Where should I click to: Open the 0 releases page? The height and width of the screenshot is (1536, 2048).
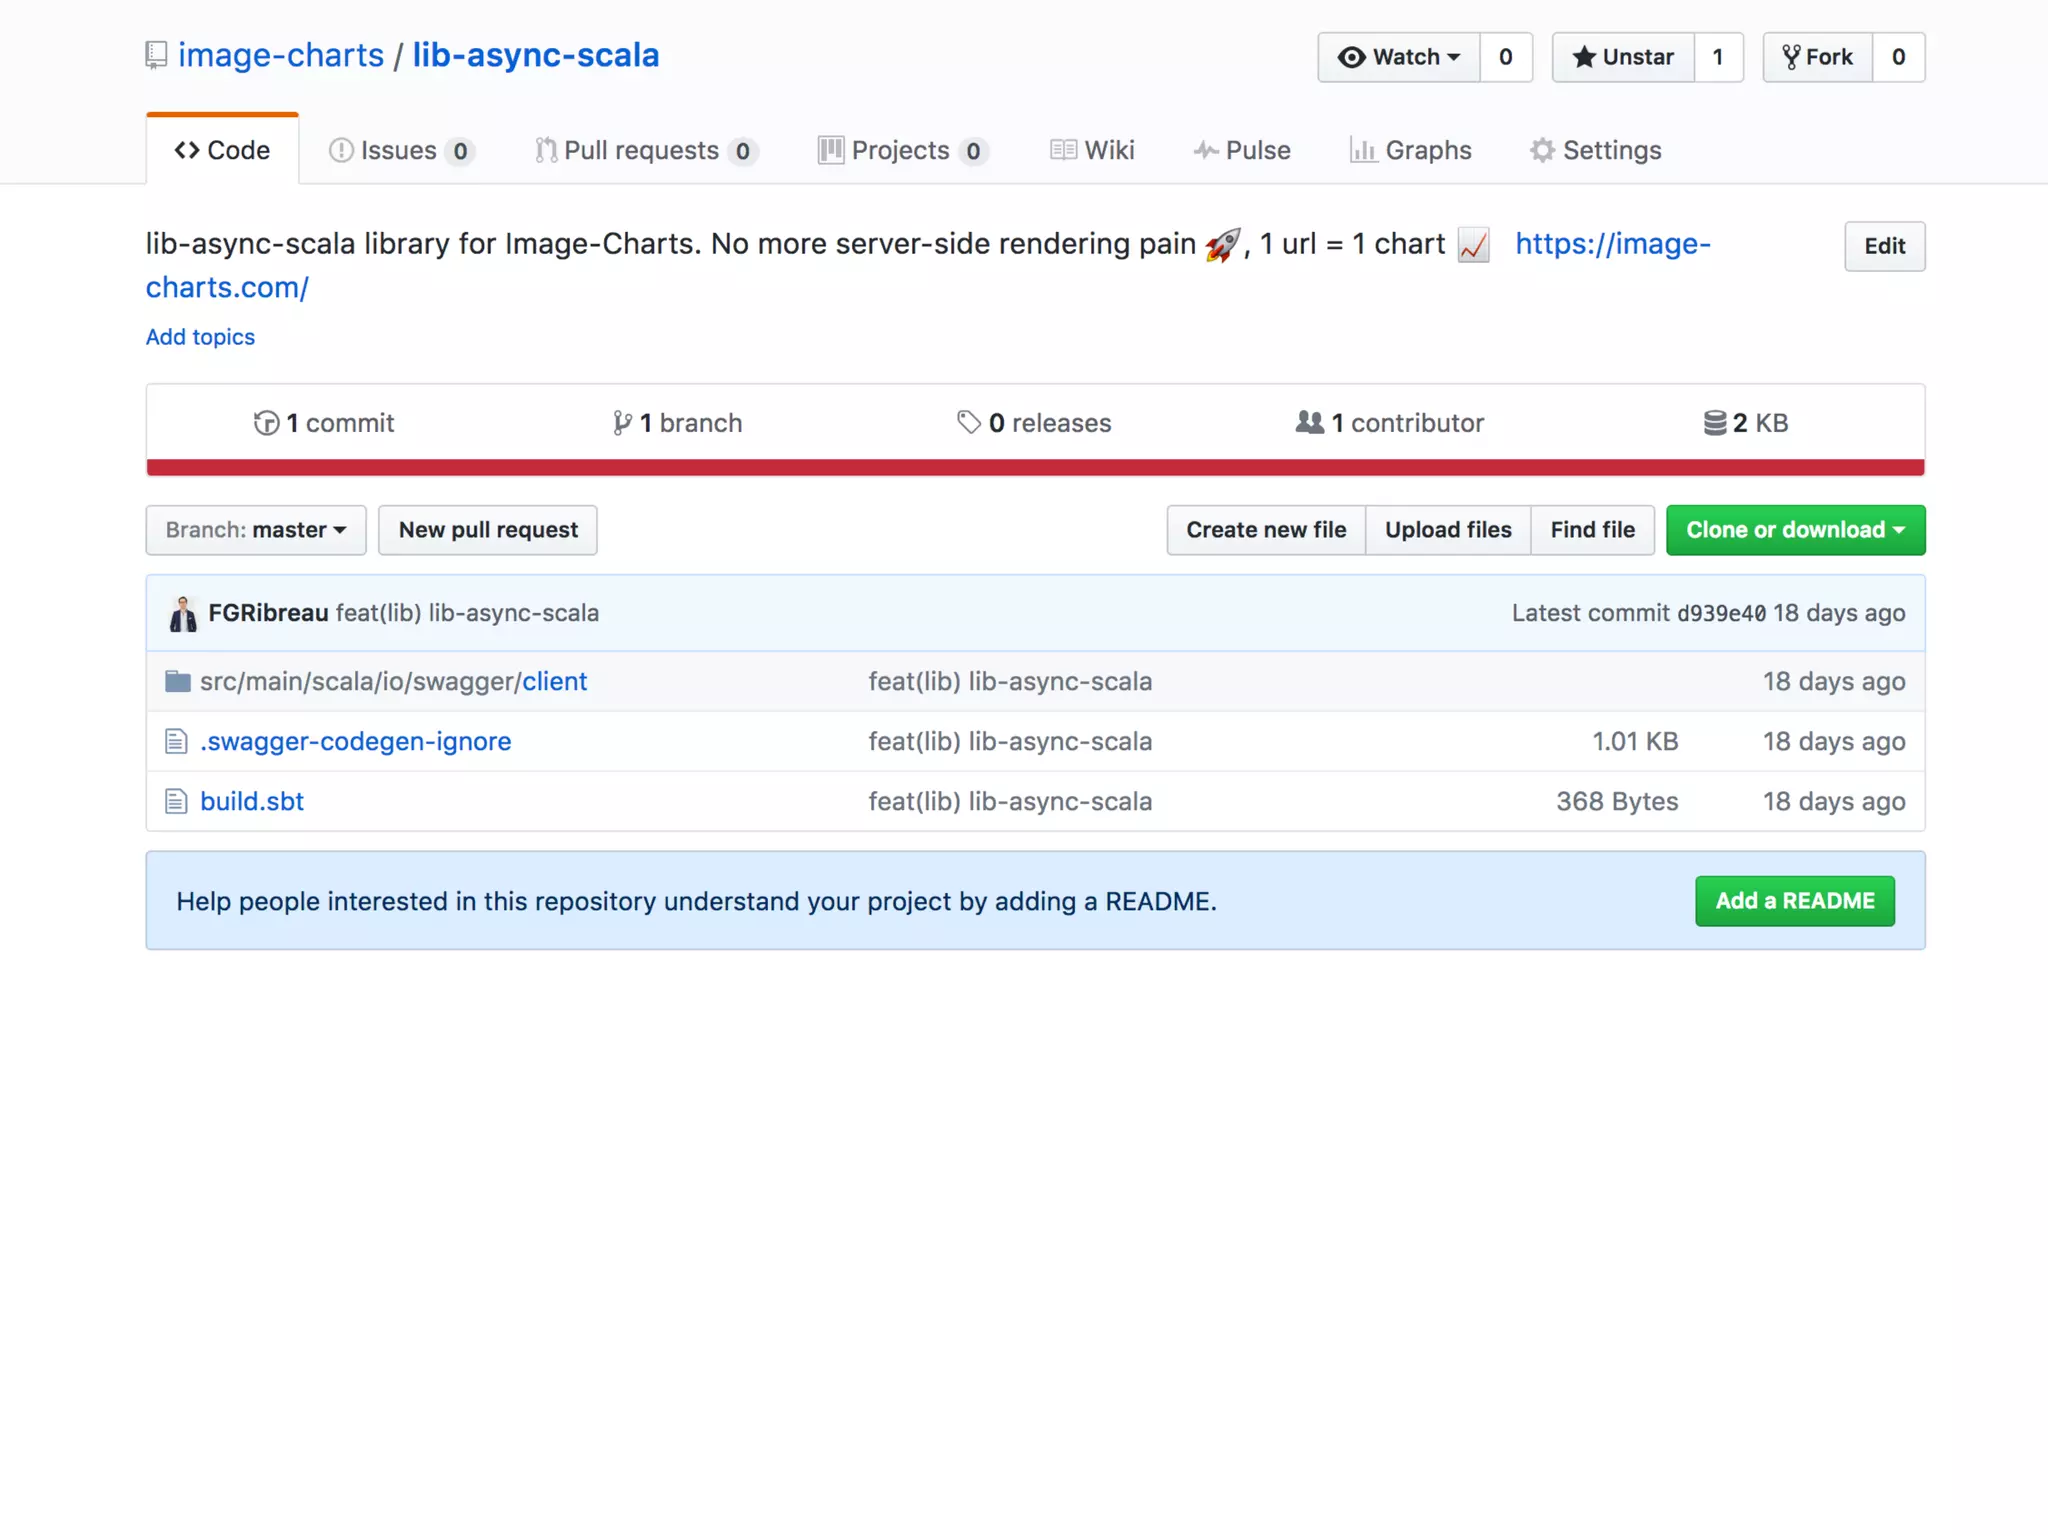click(x=1034, y=423)
